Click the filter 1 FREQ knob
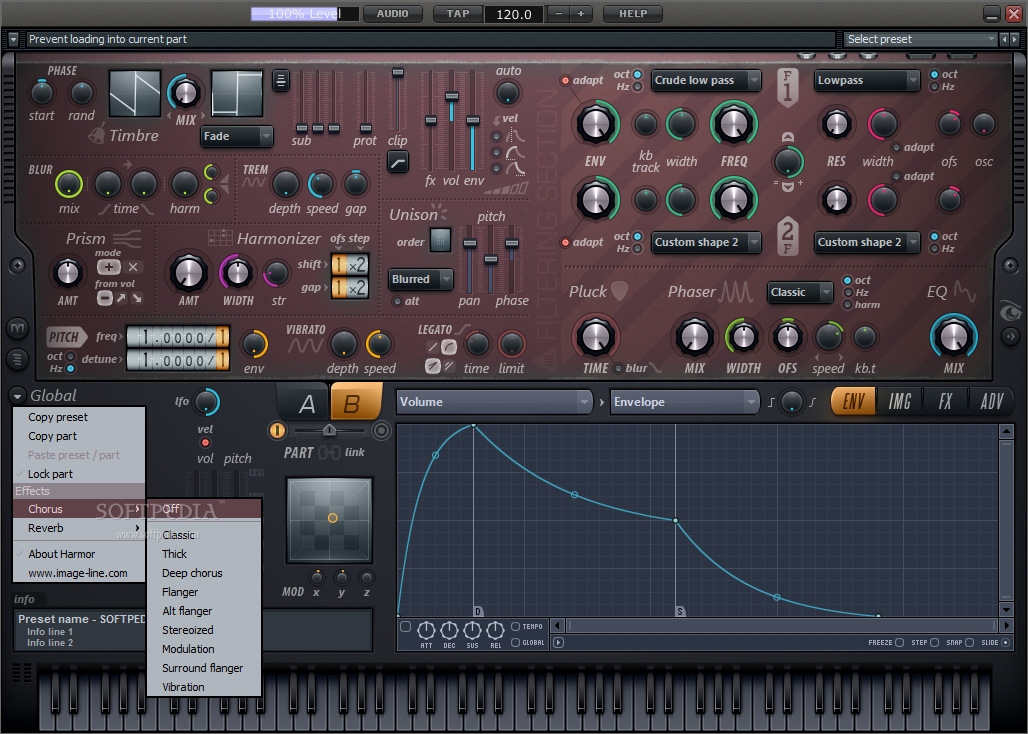 734,124
